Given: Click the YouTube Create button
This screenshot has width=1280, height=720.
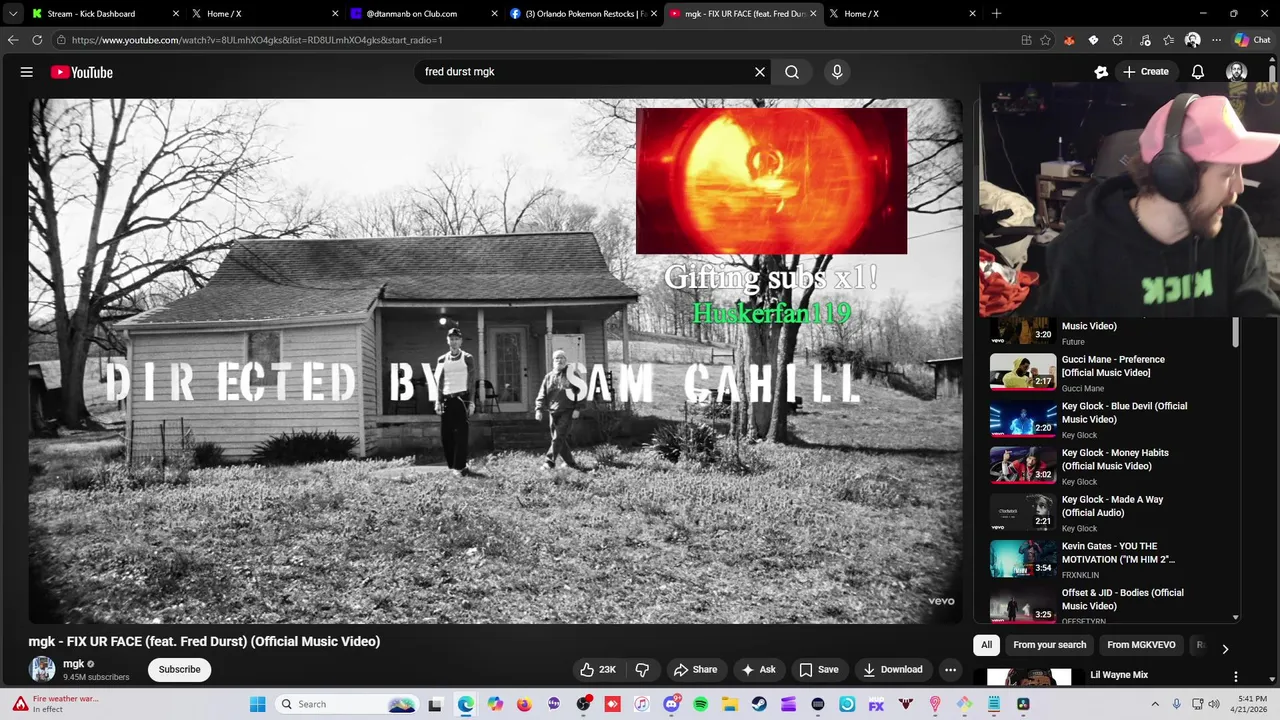Looking at the screenshot, I should pyautogui.click(x=1145, y=72).
